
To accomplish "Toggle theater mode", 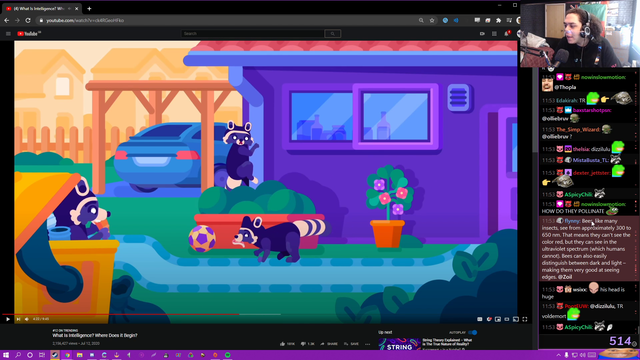I will point(507,319).
